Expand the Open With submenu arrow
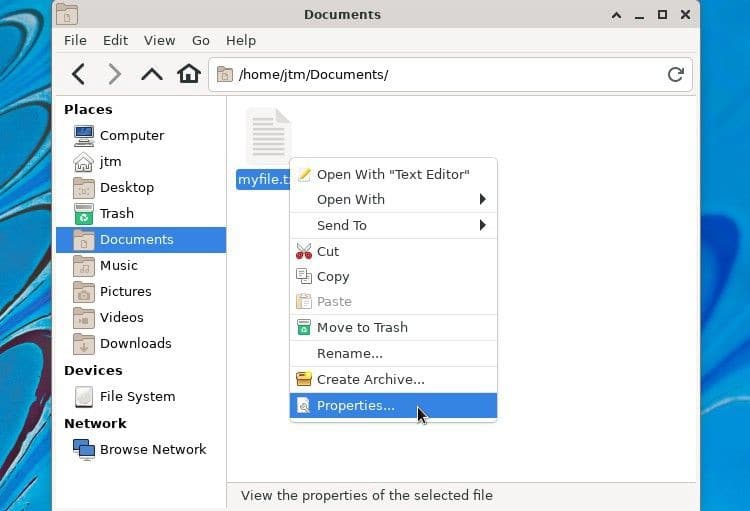The height and width of the screenshot is (511, 750). (x=483, y=199)
